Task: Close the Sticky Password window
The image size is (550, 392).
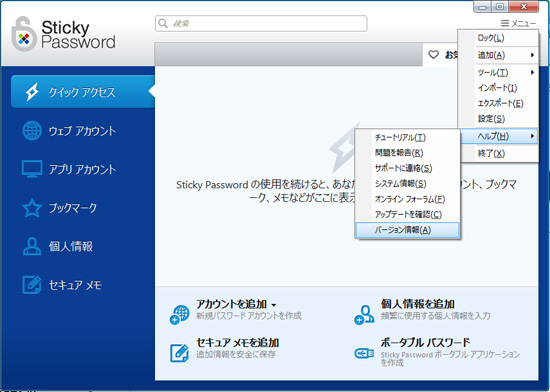Action: click(524, 7)
